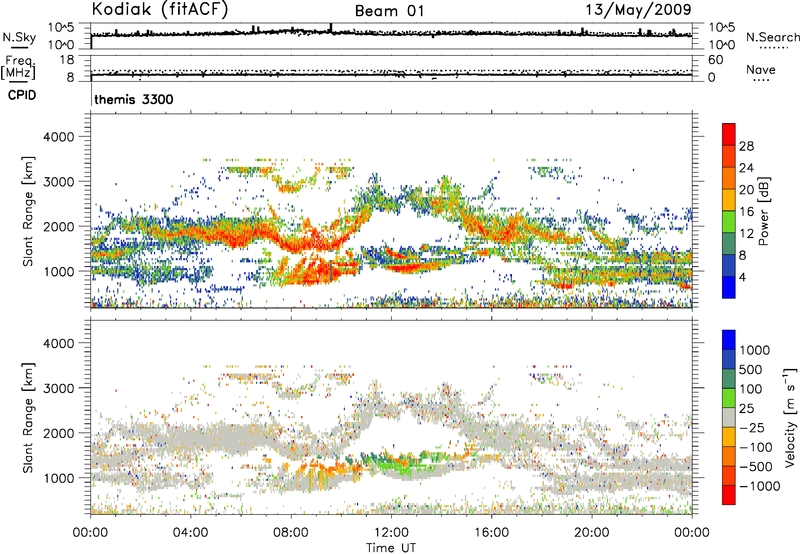Click 'Slant Range [km]' label of the Power panel

pyautogui.click(x=28, y=211)
